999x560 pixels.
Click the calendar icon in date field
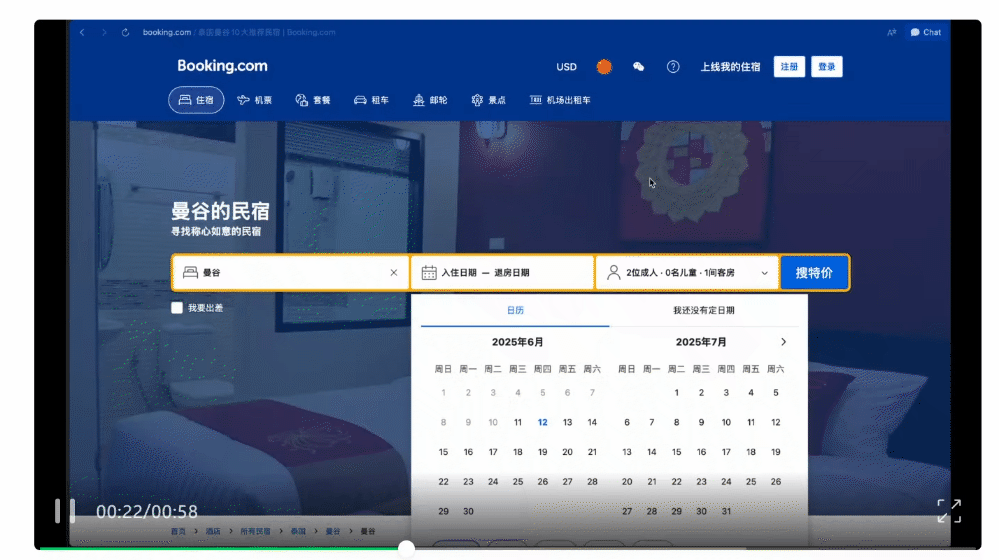pyautogui.click(x=429, y=273)
